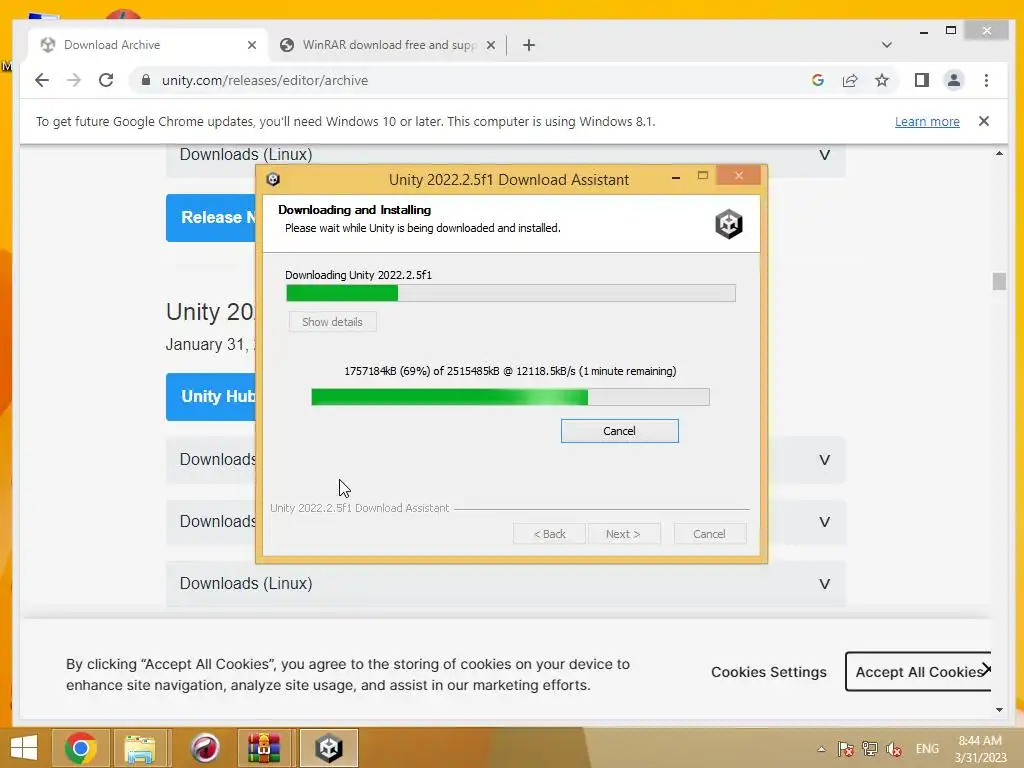Screen dimensions: 1024x768
Task: Open the Chrome profile avatar
Action: (x=953, y=80)
